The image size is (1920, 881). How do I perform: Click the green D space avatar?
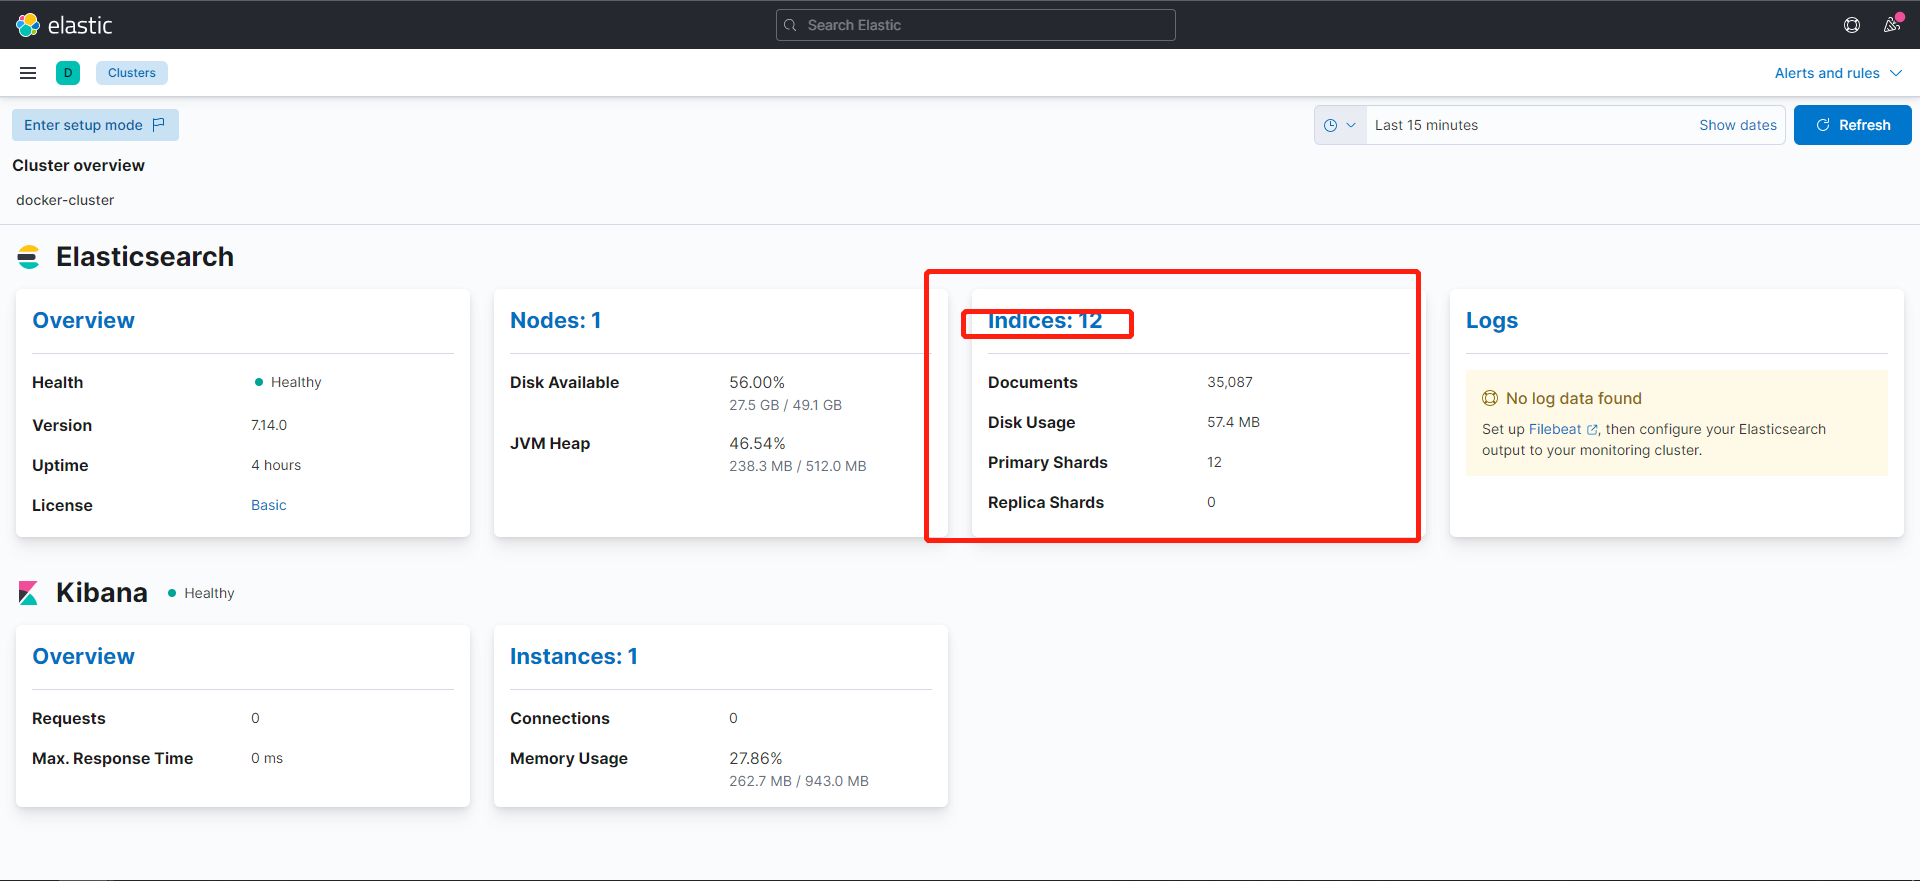pos(68,73)
